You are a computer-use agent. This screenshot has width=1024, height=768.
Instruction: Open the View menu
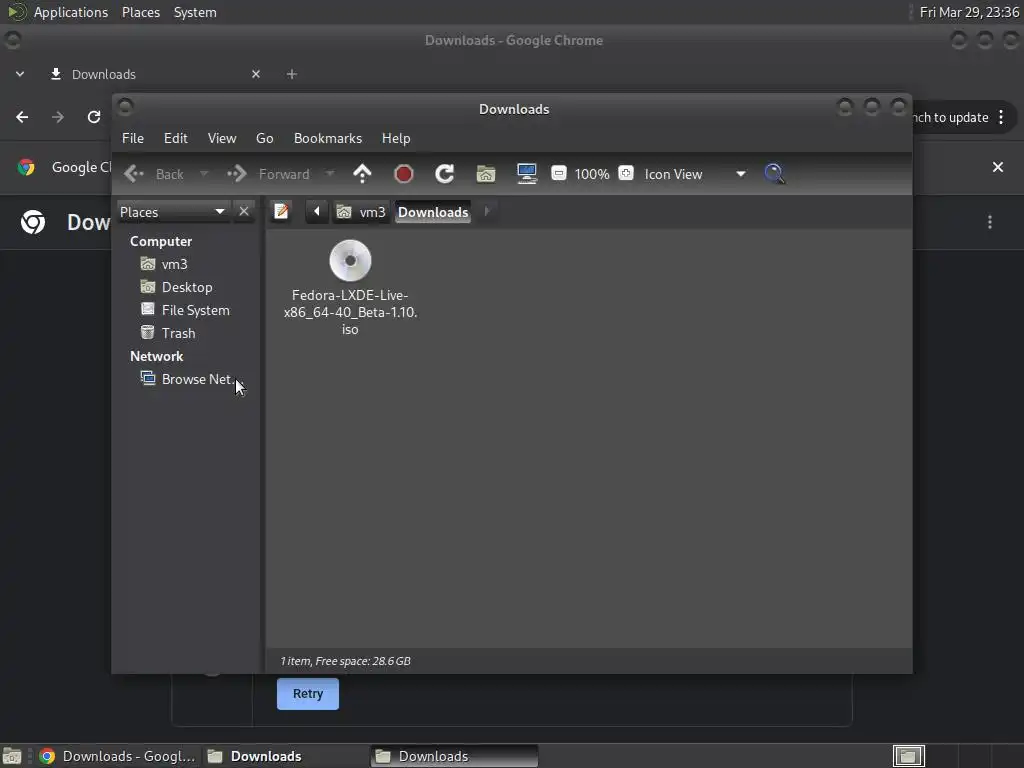point(222,138)
